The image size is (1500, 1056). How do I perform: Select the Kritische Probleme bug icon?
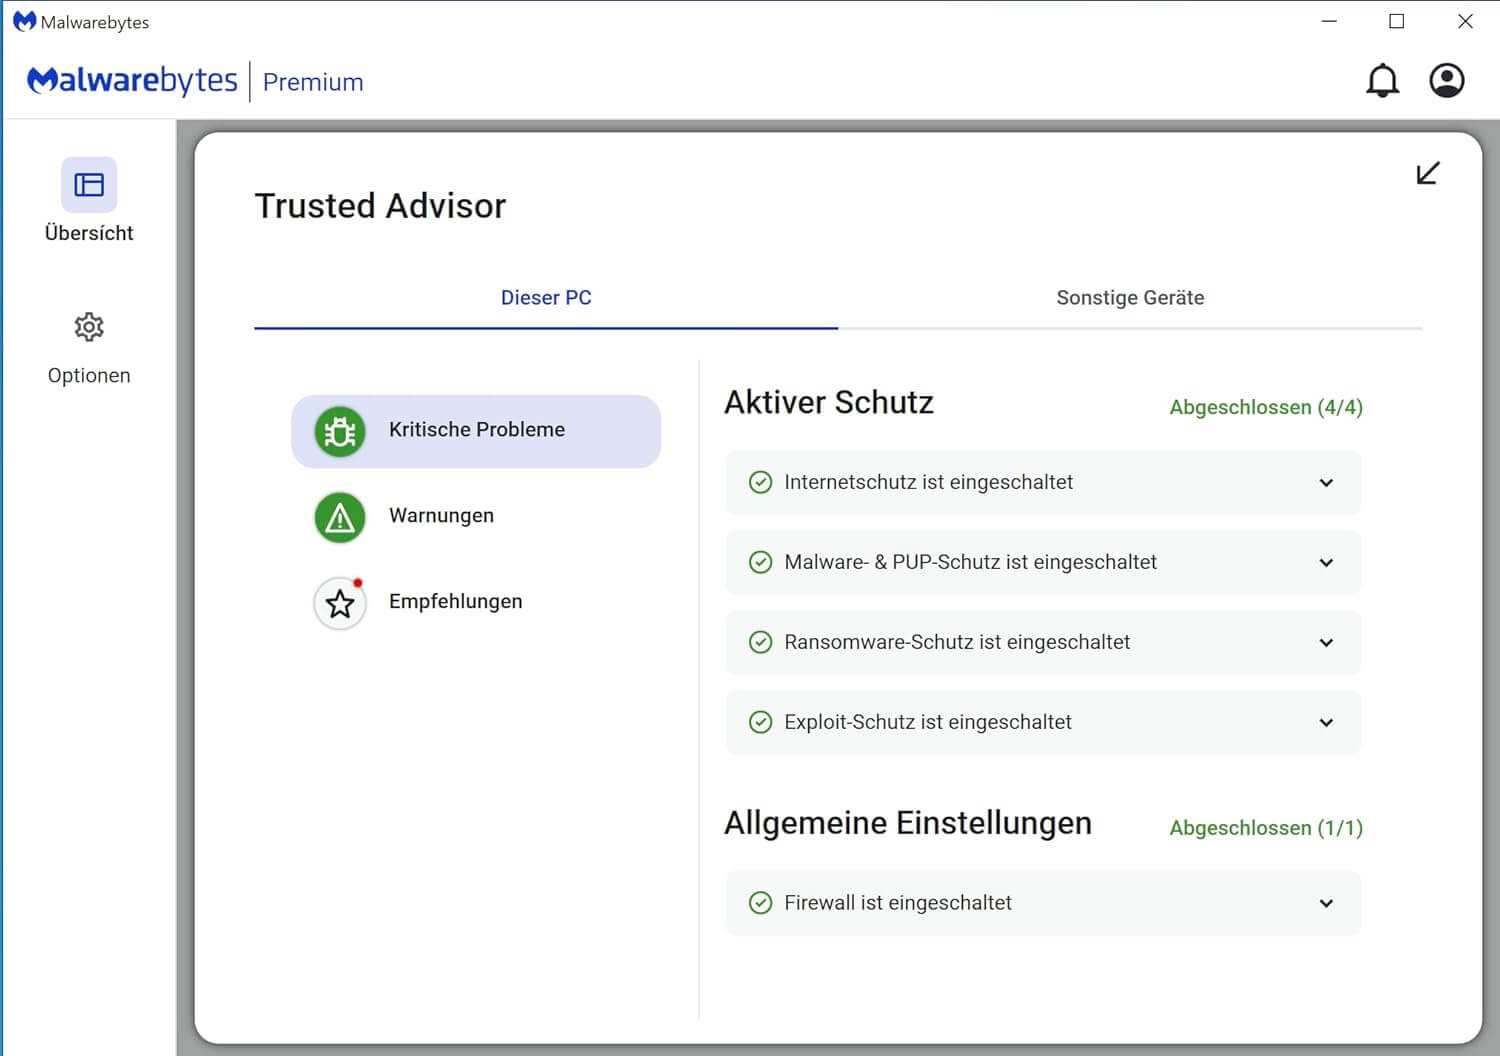point(339,431)
